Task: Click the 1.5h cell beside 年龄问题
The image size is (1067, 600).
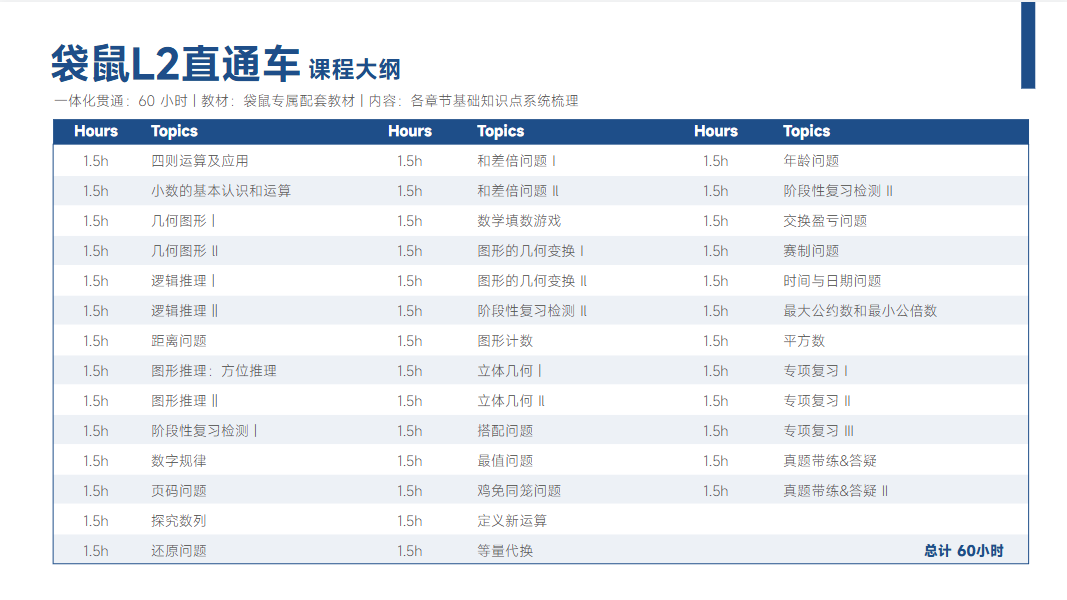Action: [x=715, y=161]
